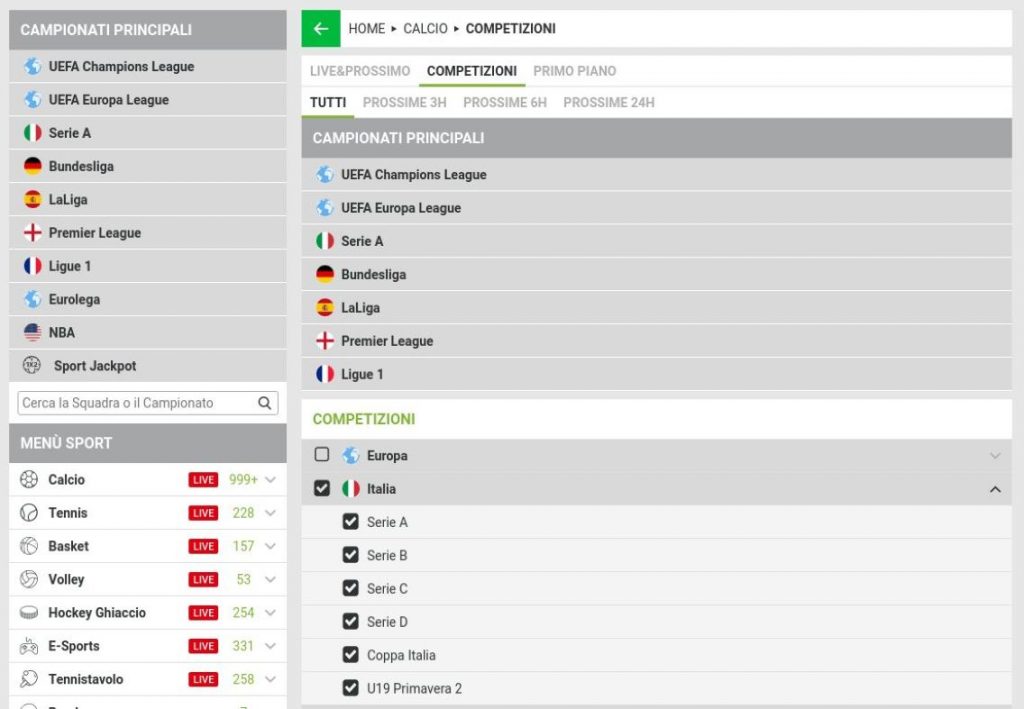
Task: Open Sport Jackpot in sidebar
Action: [x=148, y=366]
